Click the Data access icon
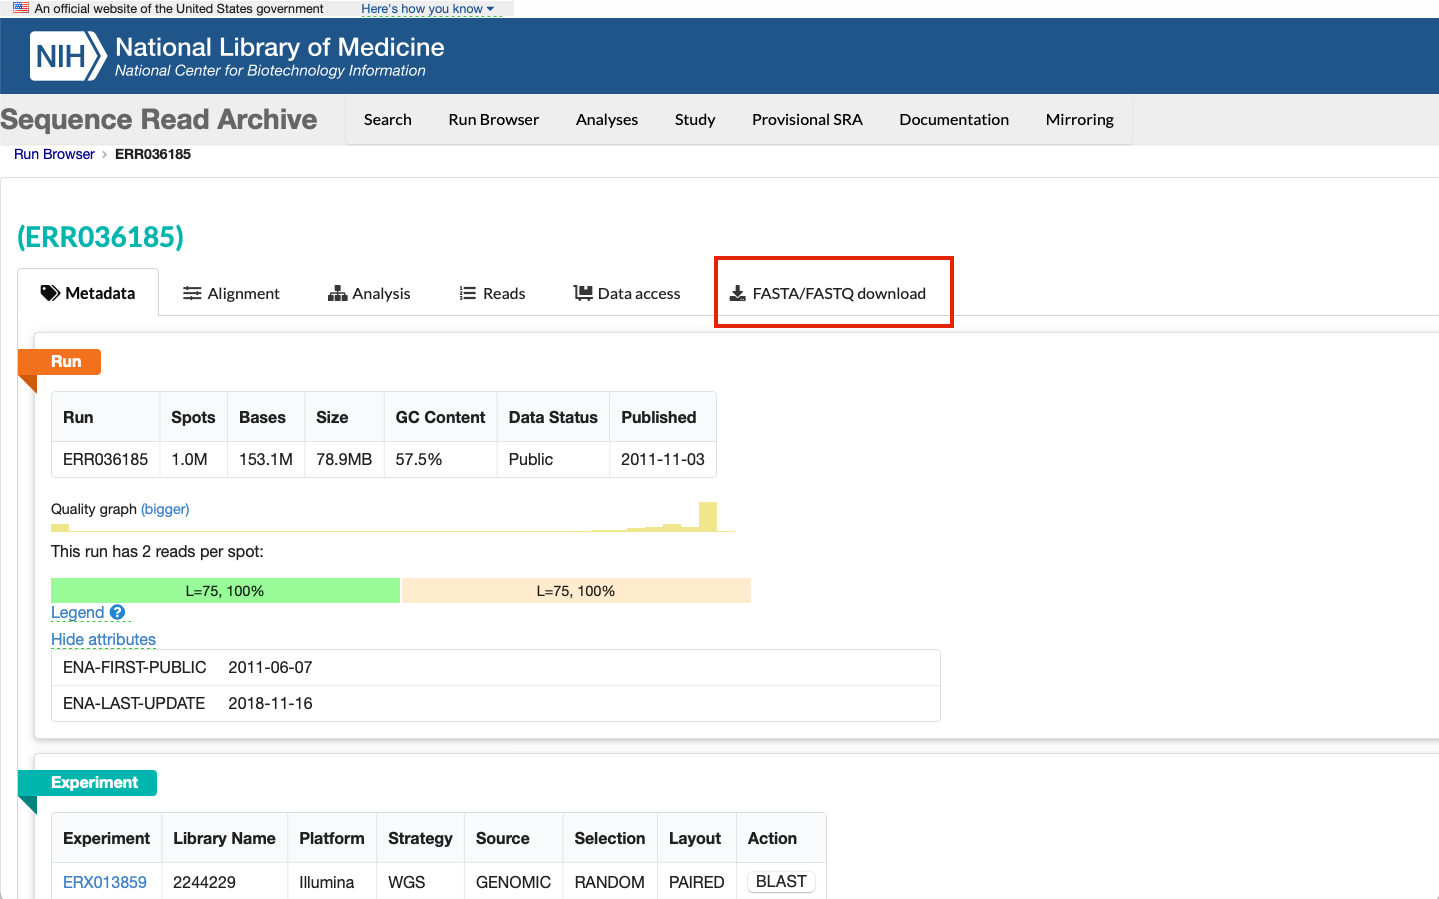1439x899 pixels. [583, 293]
